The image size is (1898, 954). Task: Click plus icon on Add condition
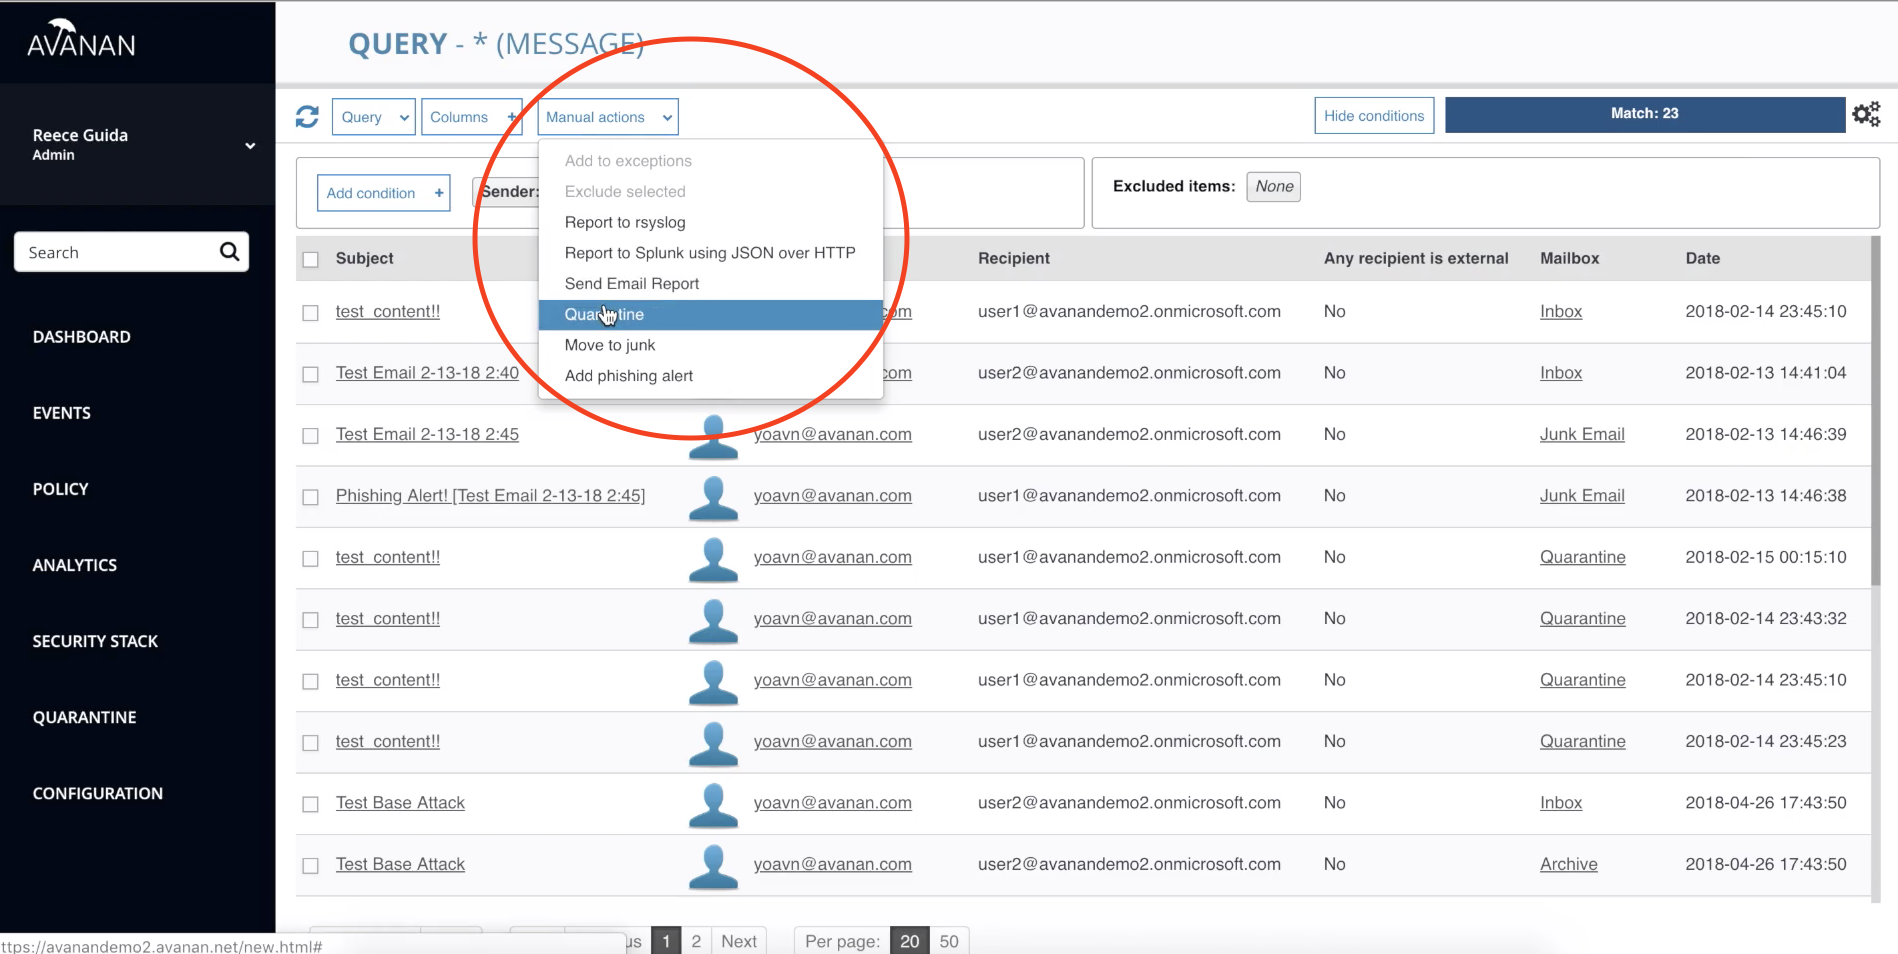[x=439, y=193]
